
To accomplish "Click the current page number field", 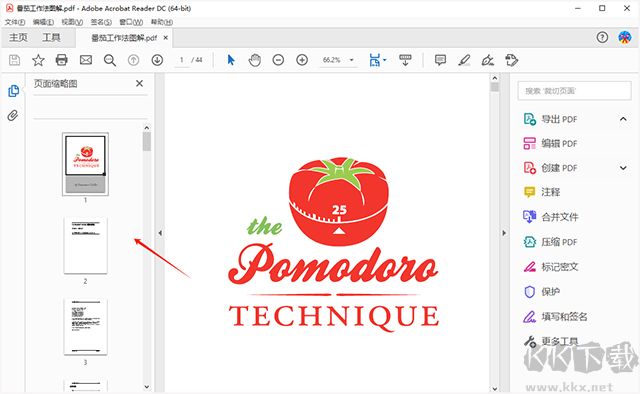I will pyautogui.click(x=182, y=60).
